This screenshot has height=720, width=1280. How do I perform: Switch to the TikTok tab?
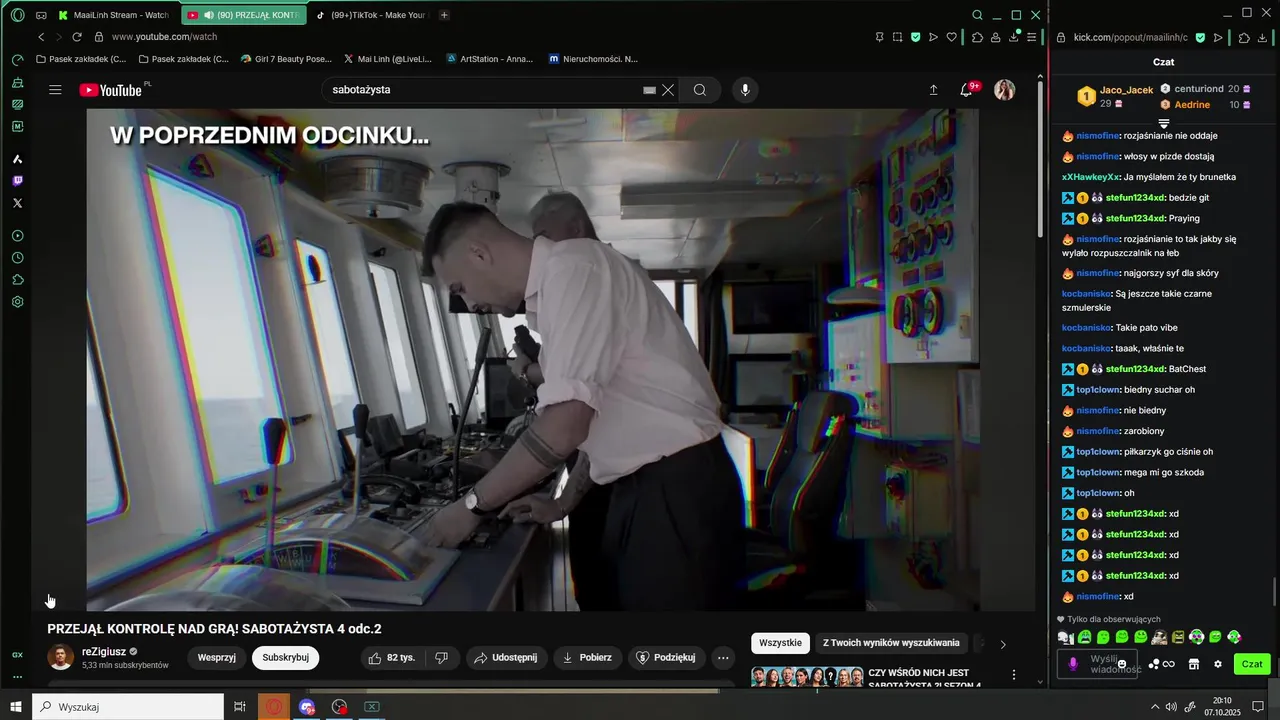coord(370,15)
